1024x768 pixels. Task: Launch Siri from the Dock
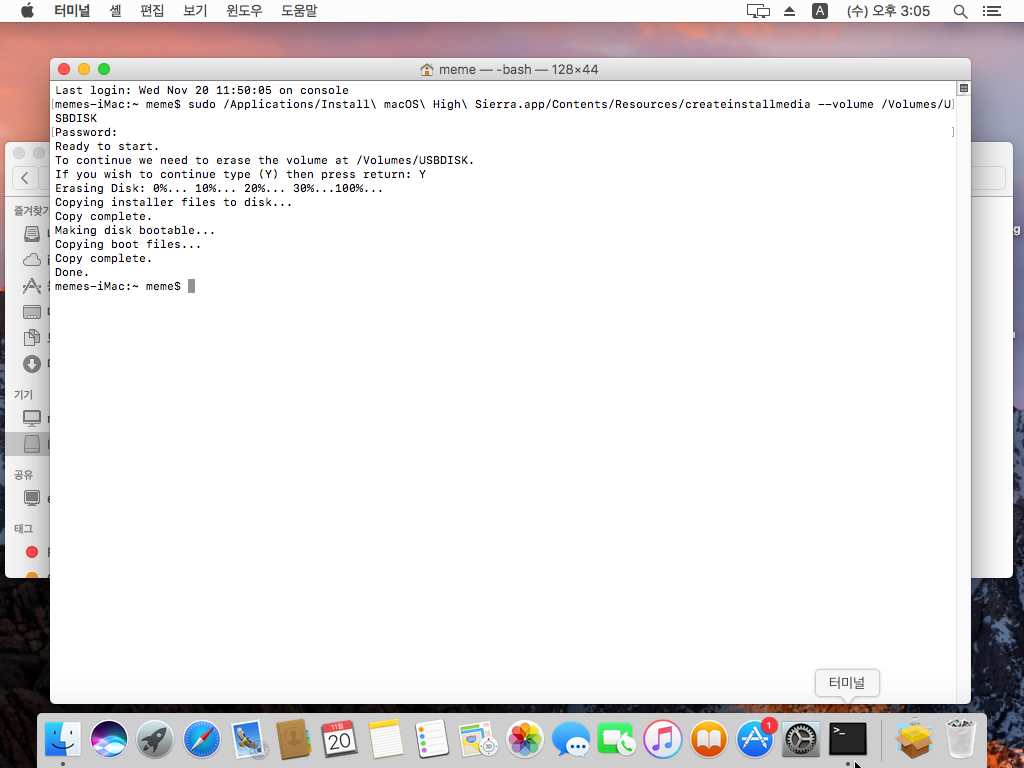(x=109, y=739)
